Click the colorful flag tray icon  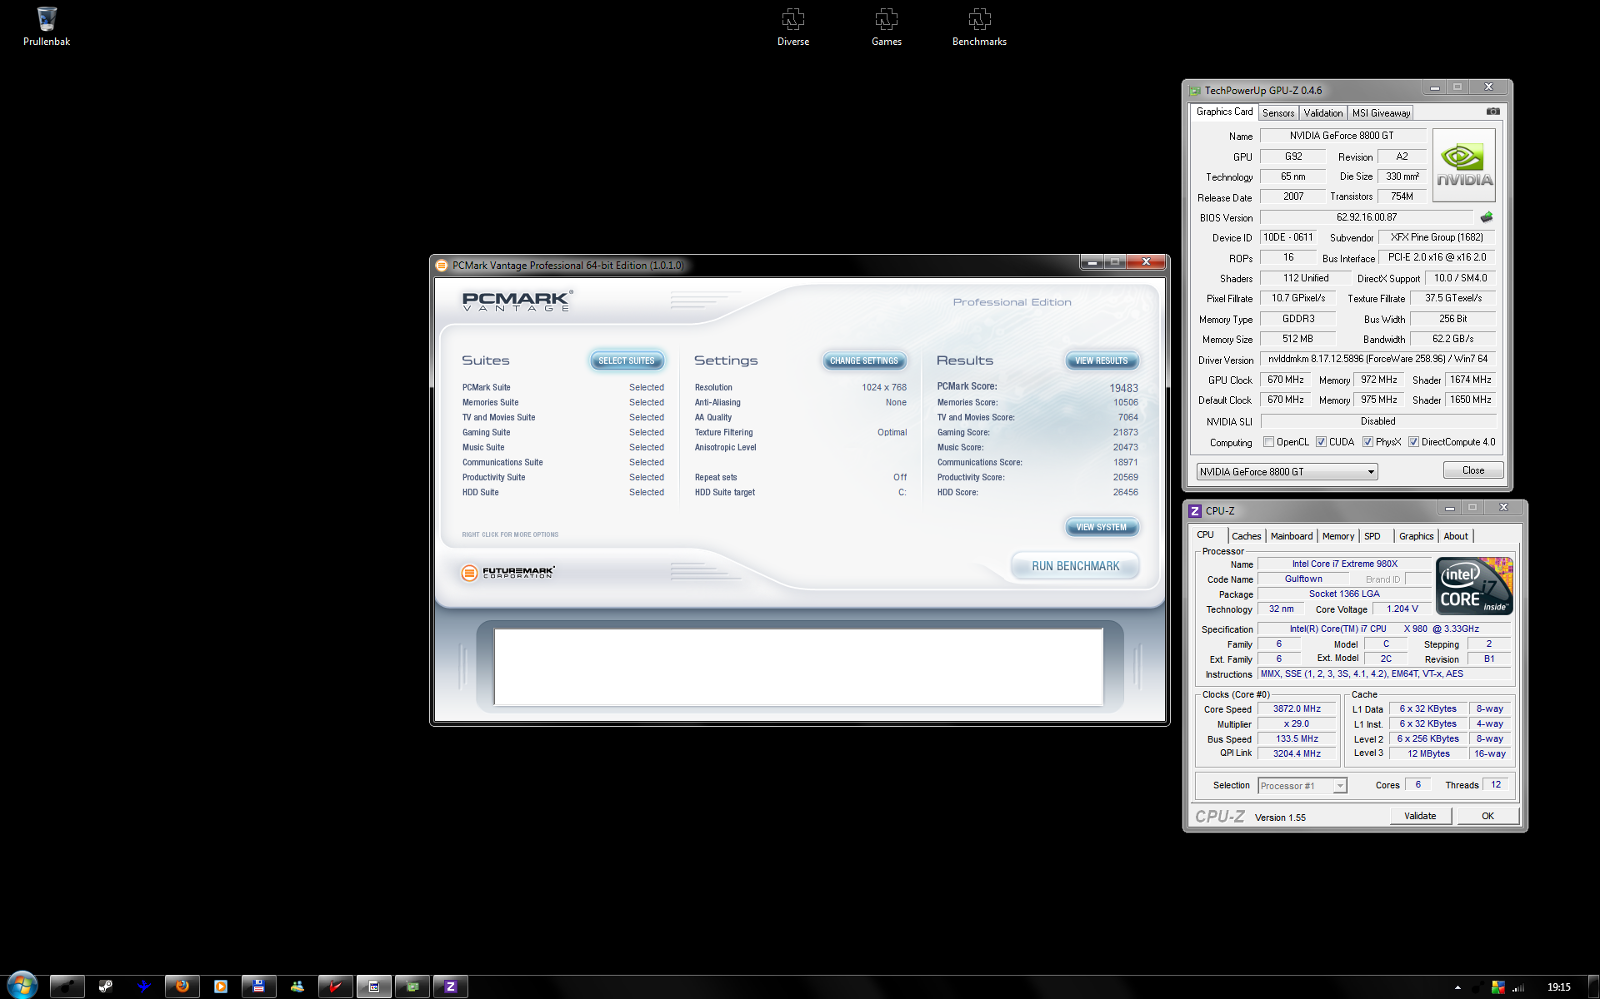pyautogui.click(x=1498, y=987)
